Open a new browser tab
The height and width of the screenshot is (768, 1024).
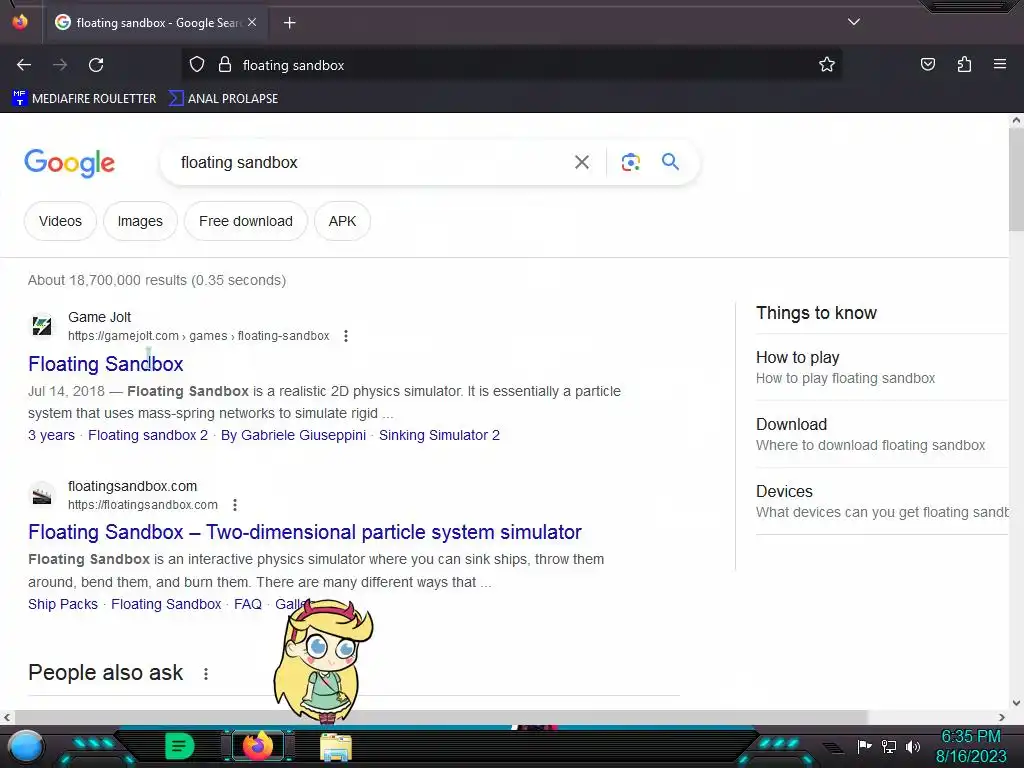tap(289, 23)
